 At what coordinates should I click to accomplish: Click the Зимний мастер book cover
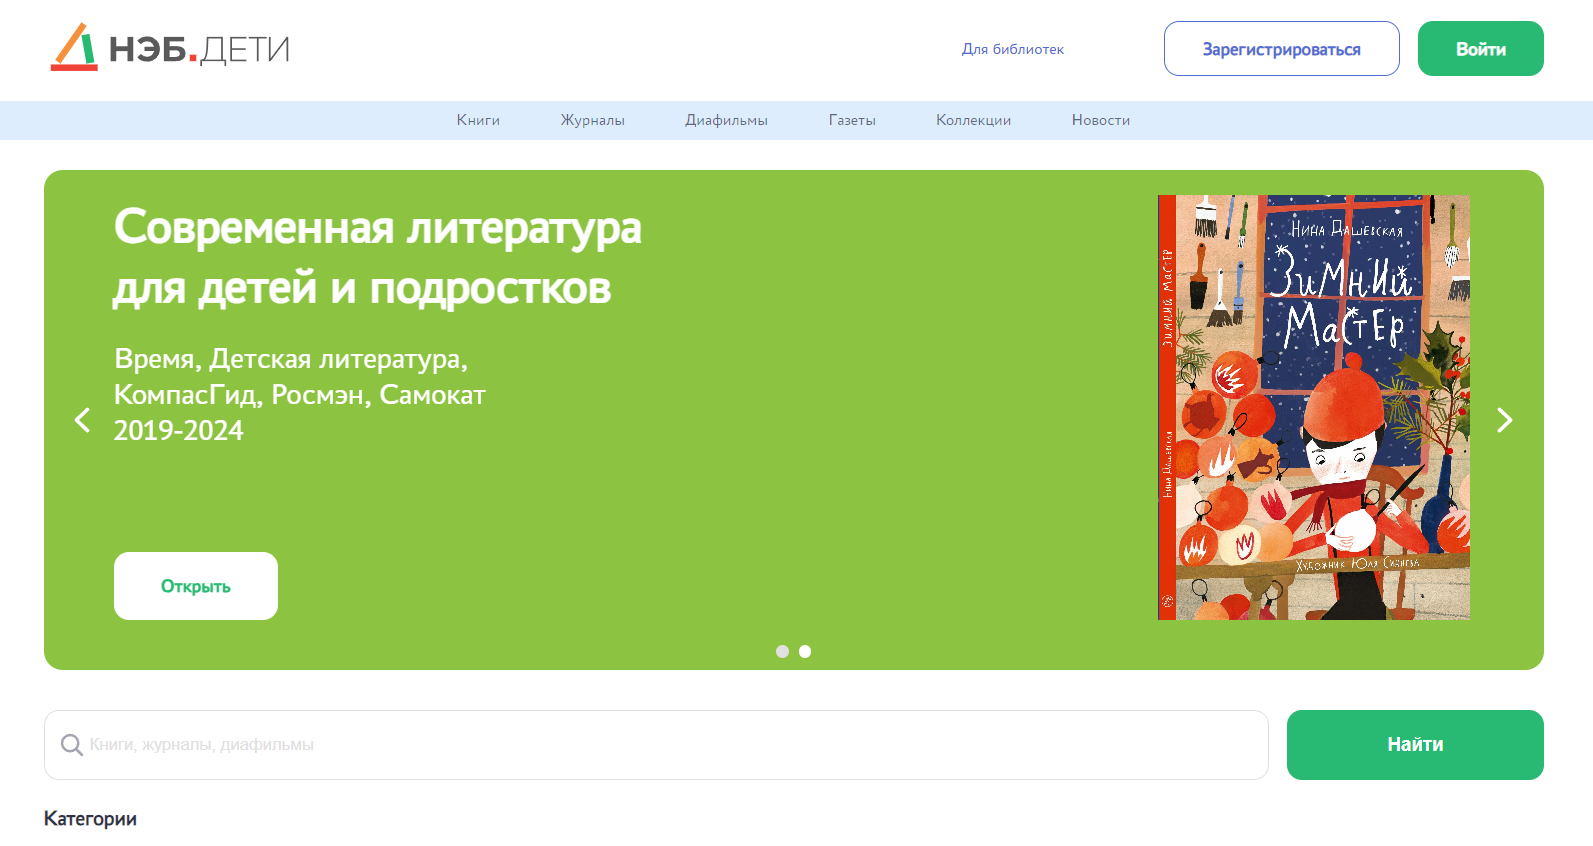1313,407
